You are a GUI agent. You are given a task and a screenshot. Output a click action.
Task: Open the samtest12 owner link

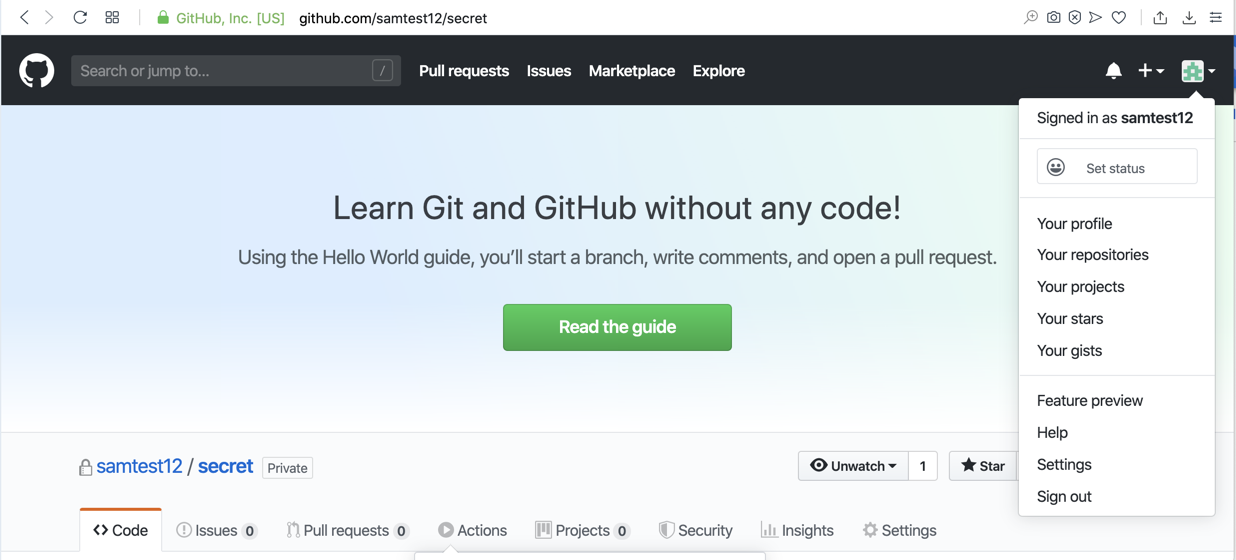[x=139, y=467]
